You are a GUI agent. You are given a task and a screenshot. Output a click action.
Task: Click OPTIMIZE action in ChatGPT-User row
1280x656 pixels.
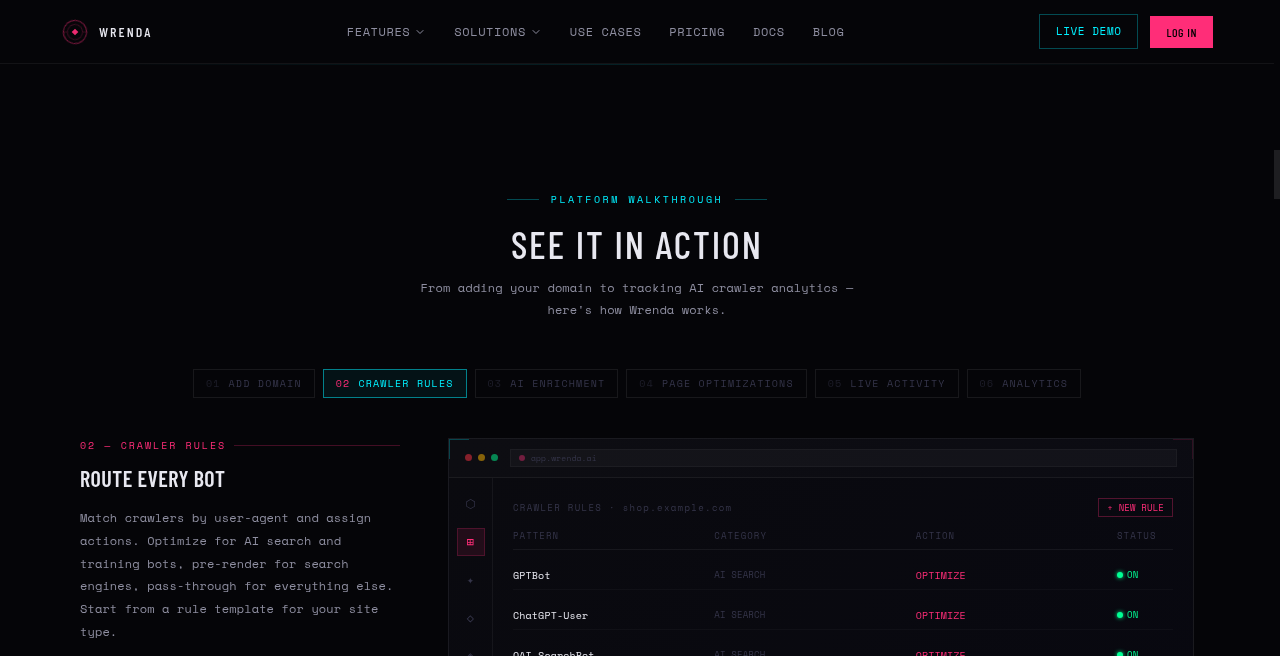pyautogui.click(x=941, y=616)
